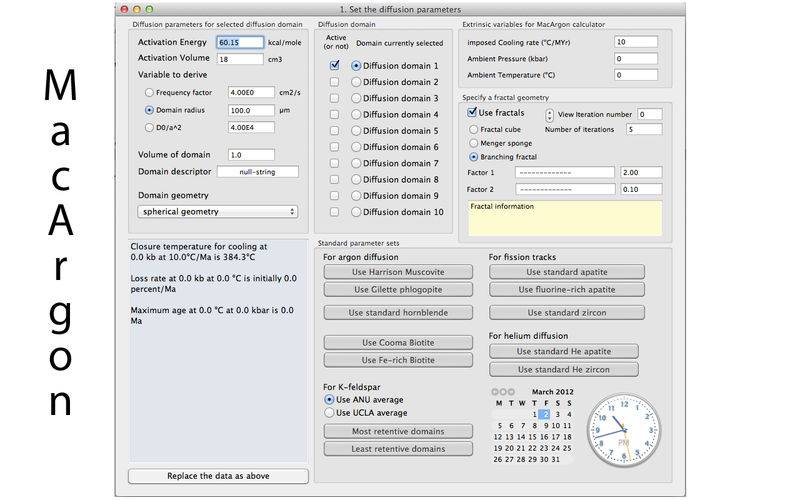Focus the imposed Cooling rate field
This screenshot has height=500, width=800.
coord(635,42)
